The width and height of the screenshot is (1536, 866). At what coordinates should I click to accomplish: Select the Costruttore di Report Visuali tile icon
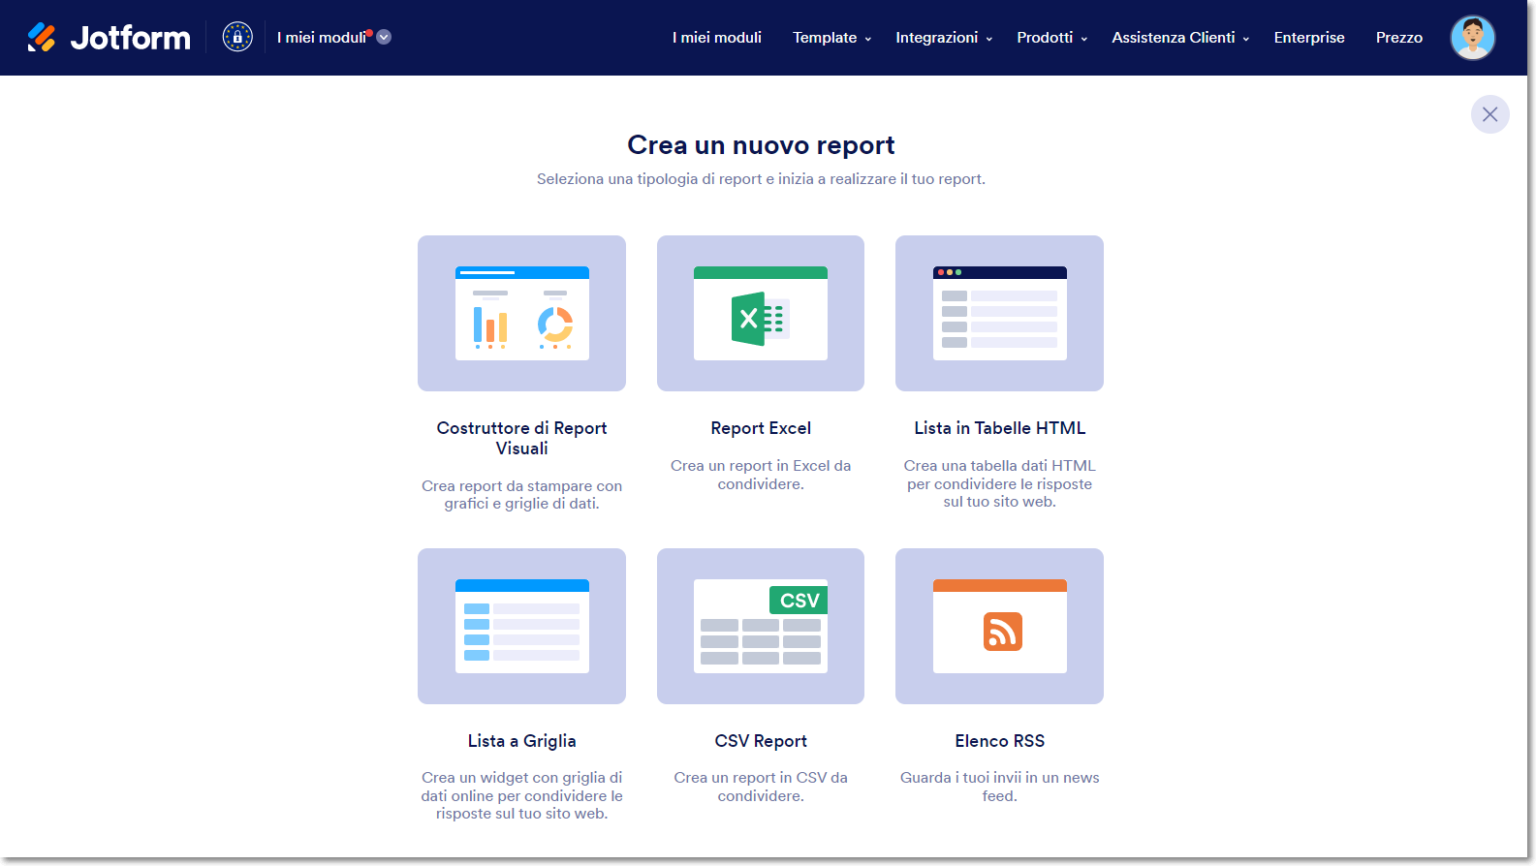pos(521,313)
